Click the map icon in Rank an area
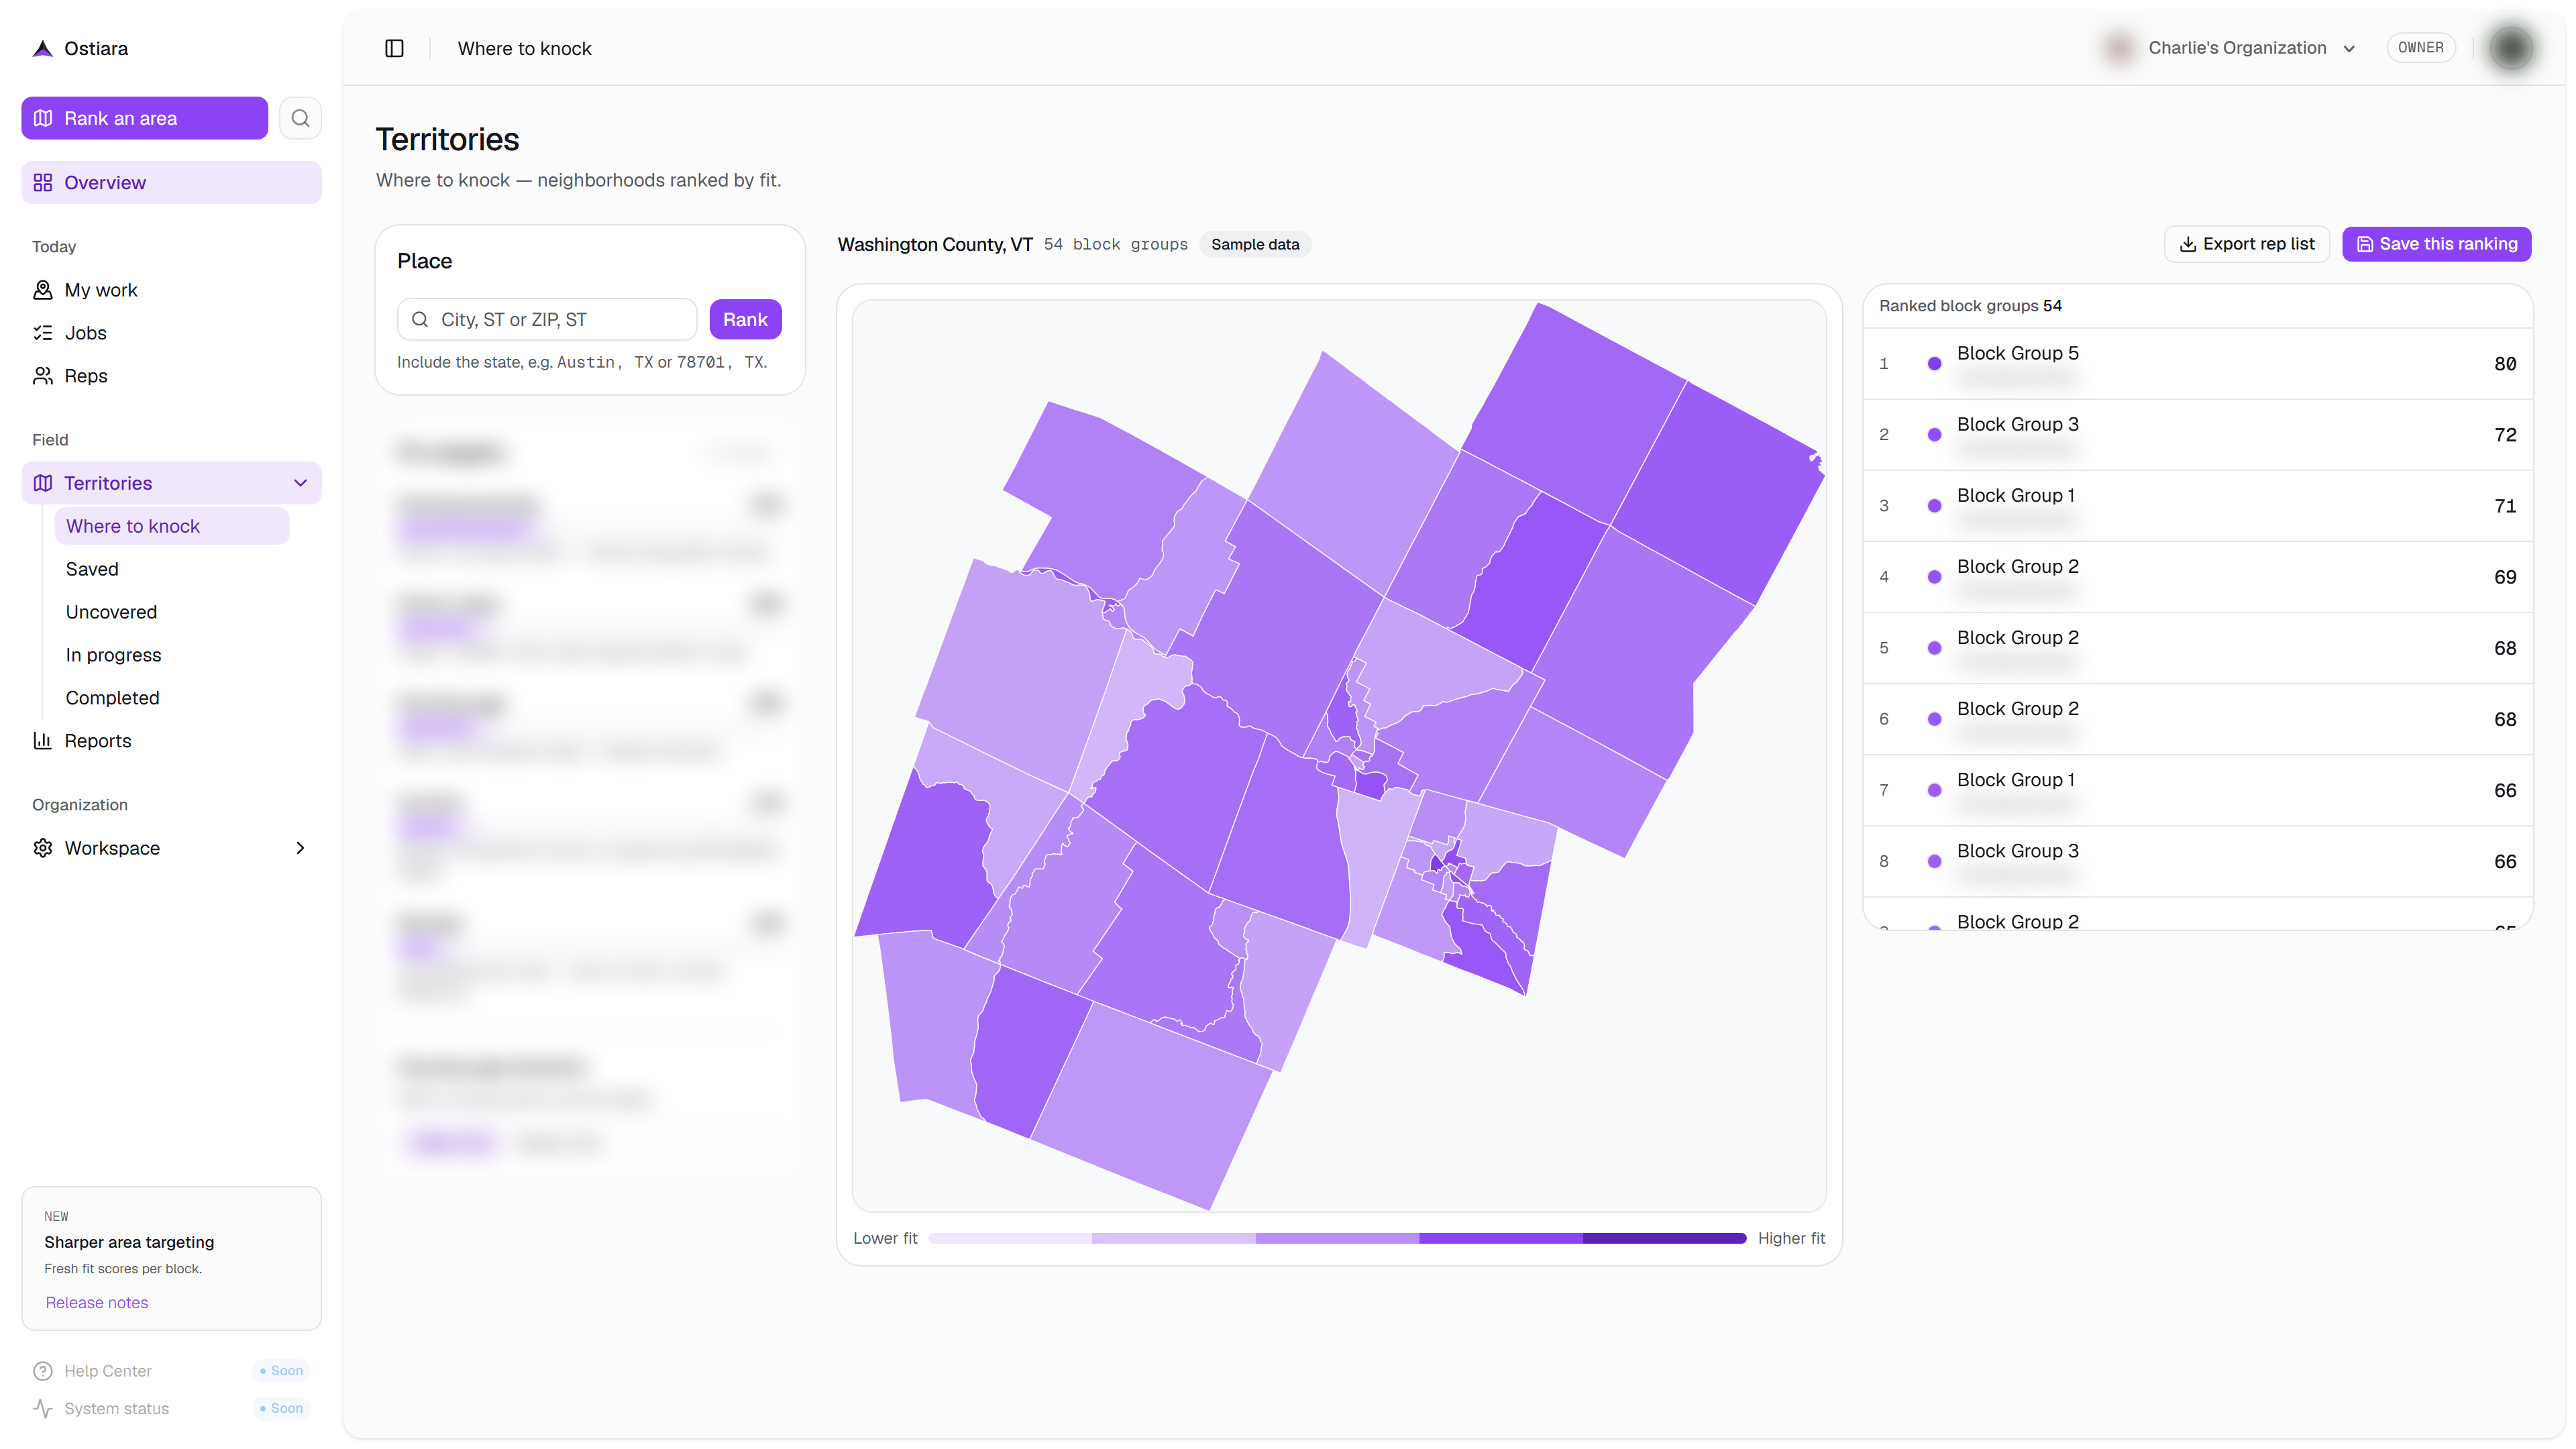 click(x=43, y=118)
